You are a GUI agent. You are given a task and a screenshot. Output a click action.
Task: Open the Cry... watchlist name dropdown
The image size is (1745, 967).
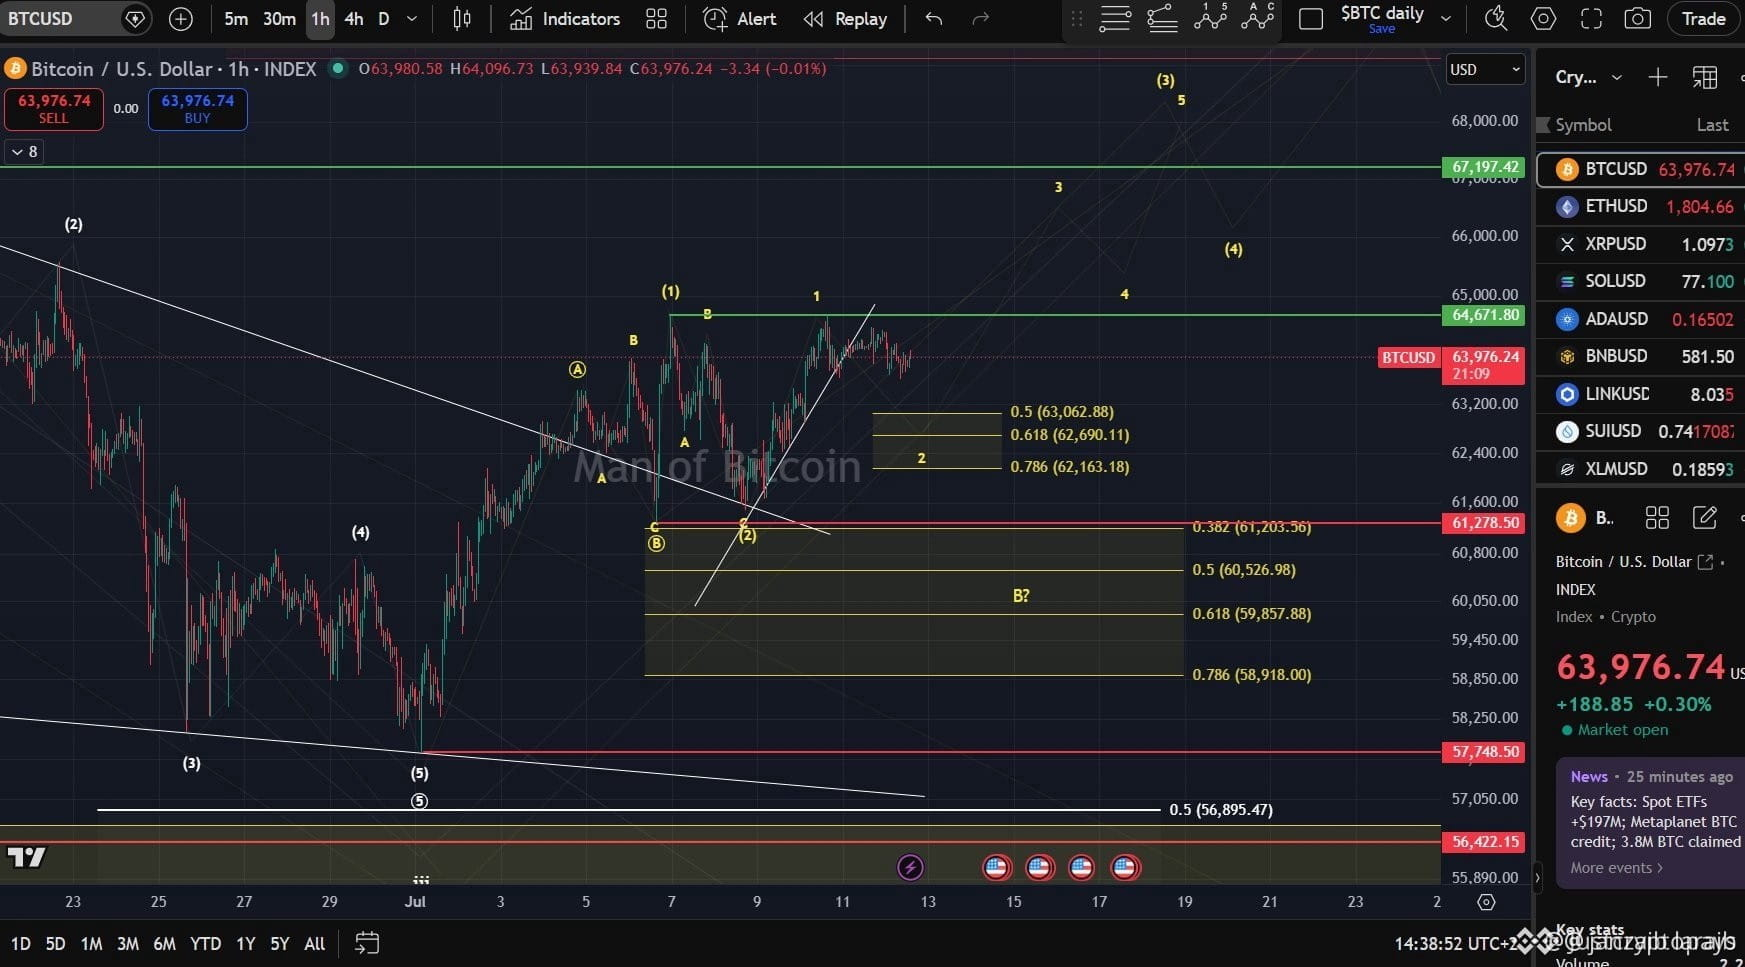(1588, 77)
